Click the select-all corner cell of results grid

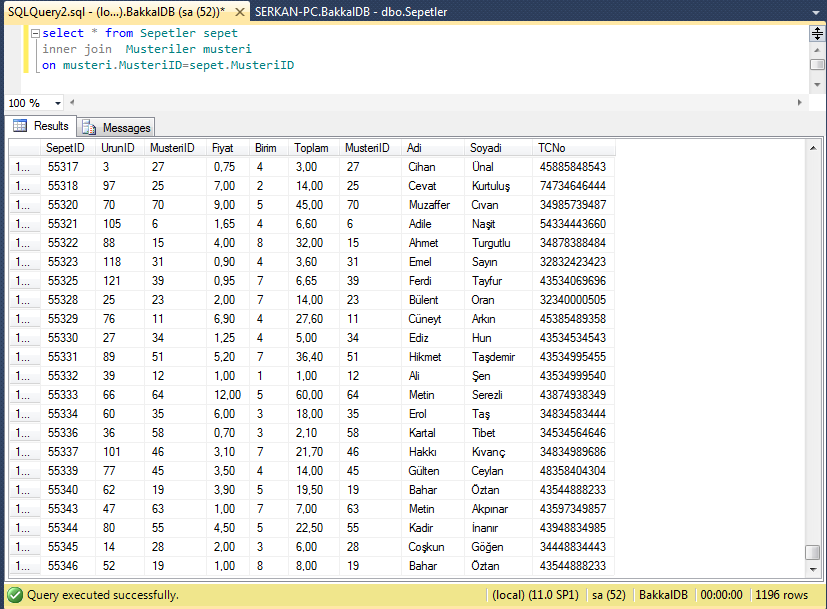click(x=25, y=148)
